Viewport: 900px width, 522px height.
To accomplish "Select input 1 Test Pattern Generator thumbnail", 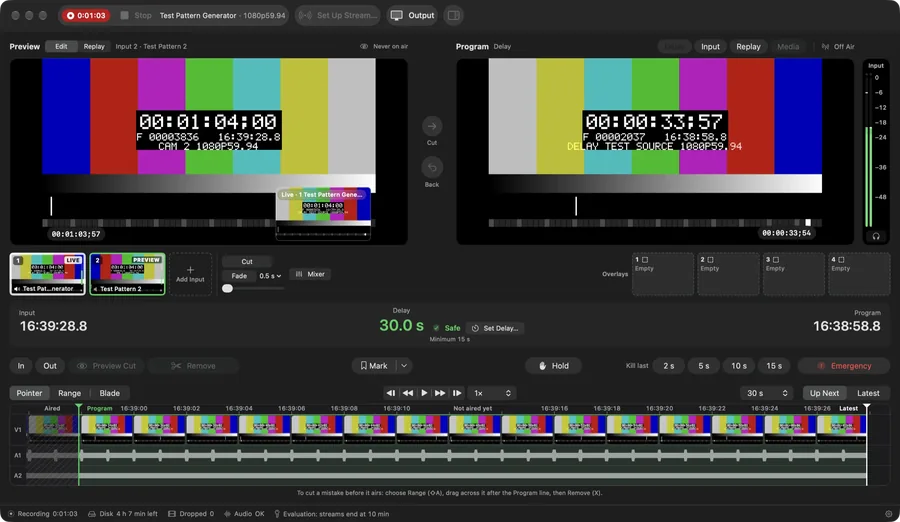I will (x=48, y=274).
